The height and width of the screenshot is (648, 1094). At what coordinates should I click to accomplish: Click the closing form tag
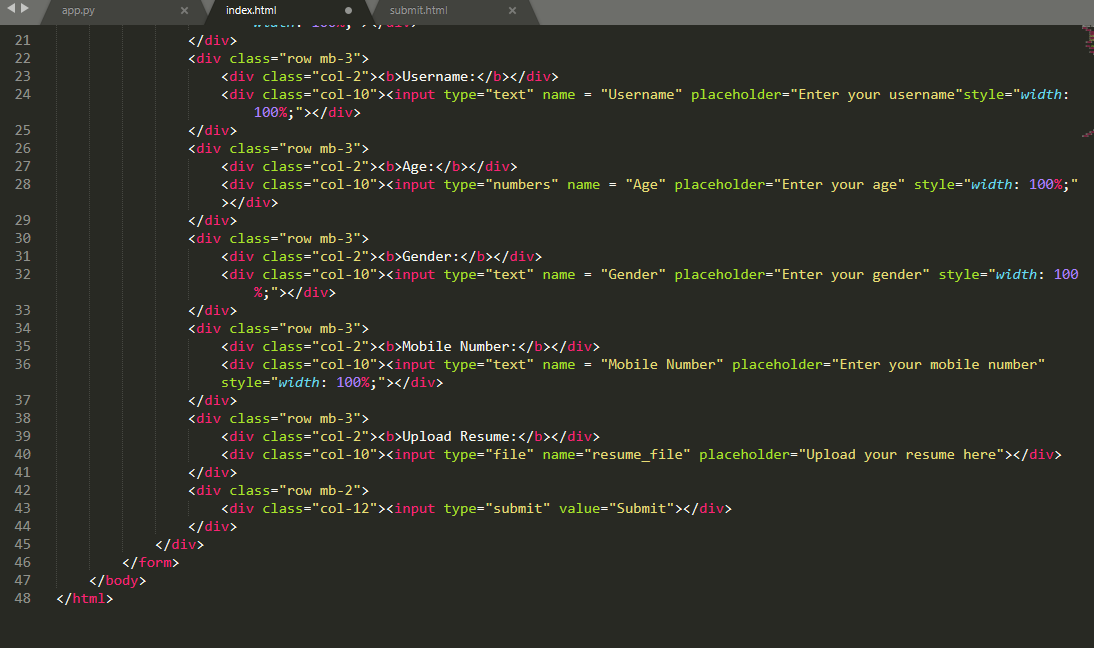tap(151, 562)
